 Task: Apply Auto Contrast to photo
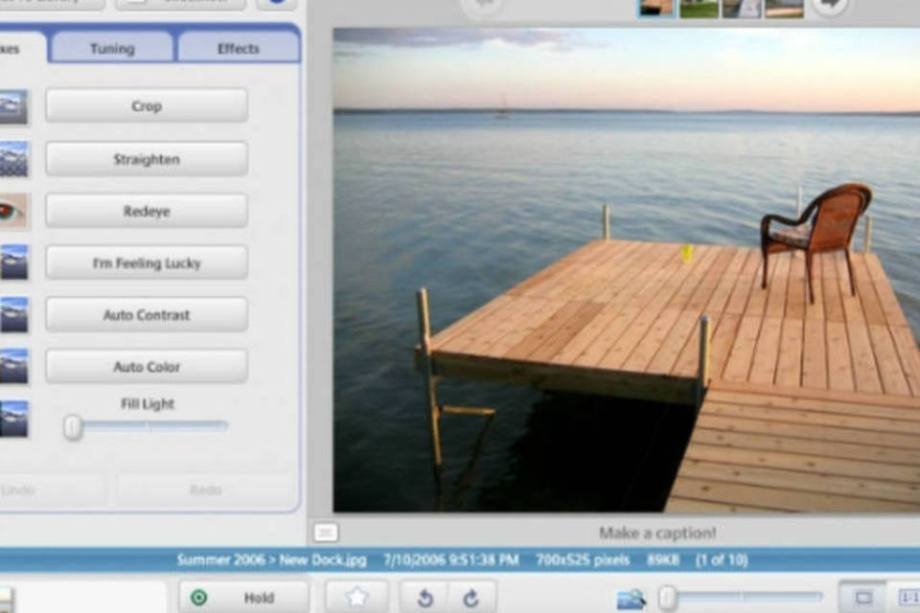click(x=146, y=315)
